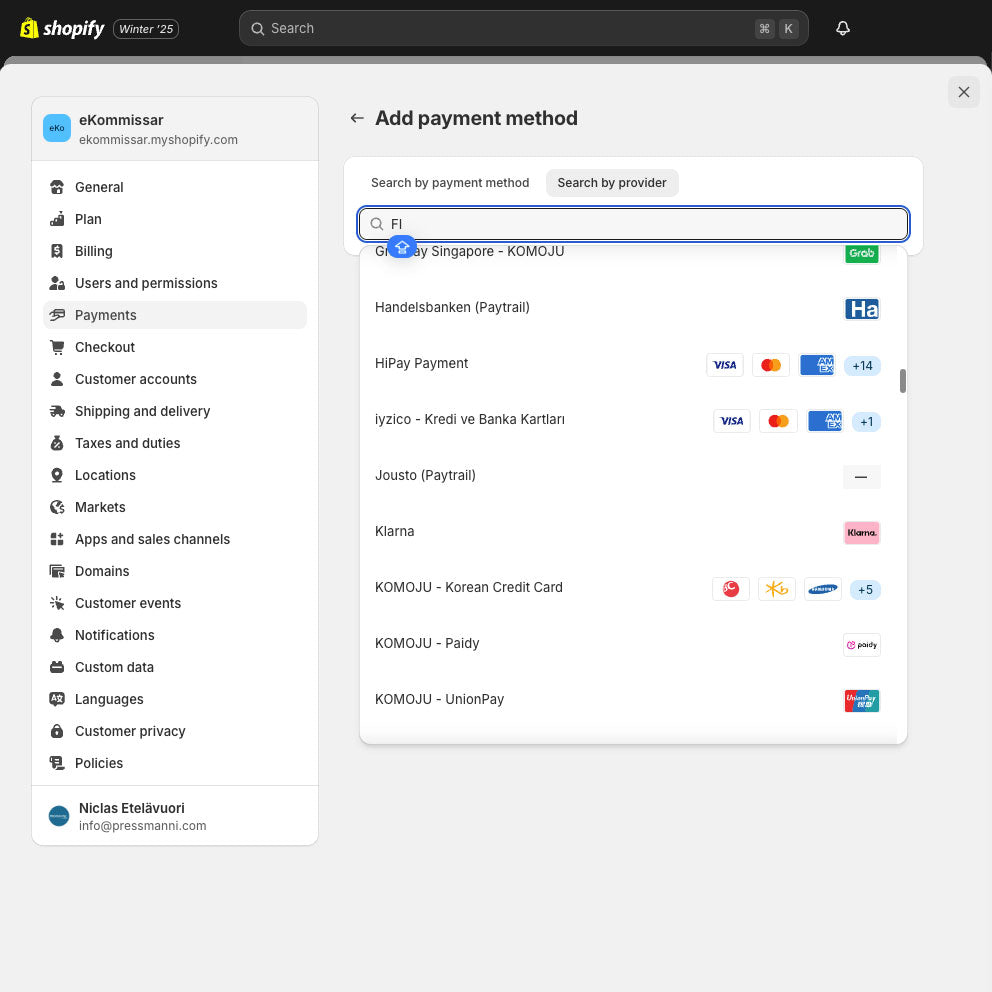
Task: Expand the +5 badge on Korean Credit Card
Action: [x=865, y=589]
